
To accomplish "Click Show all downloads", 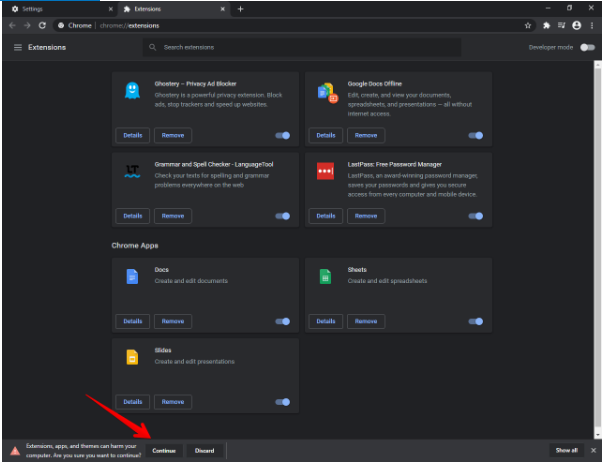I will (x=567, y=451).
